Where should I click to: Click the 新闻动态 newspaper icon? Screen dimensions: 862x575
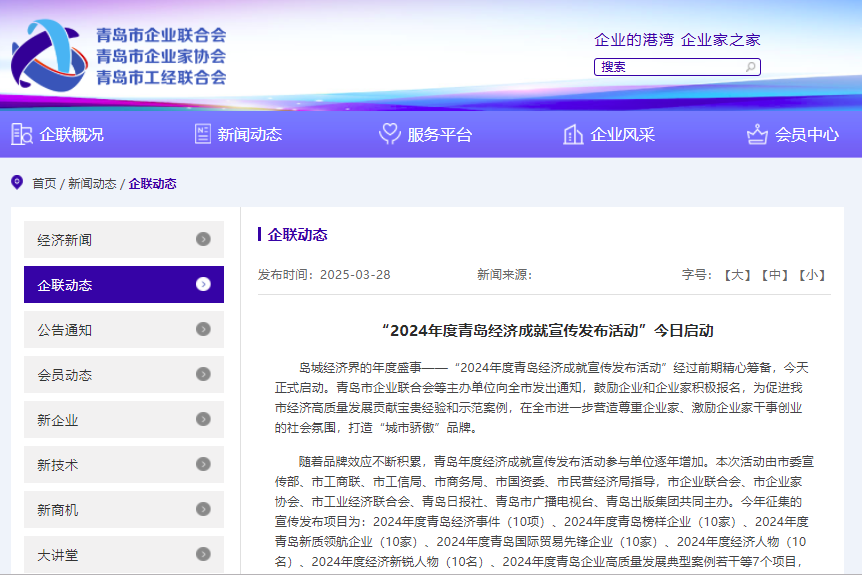pos(203,134)
